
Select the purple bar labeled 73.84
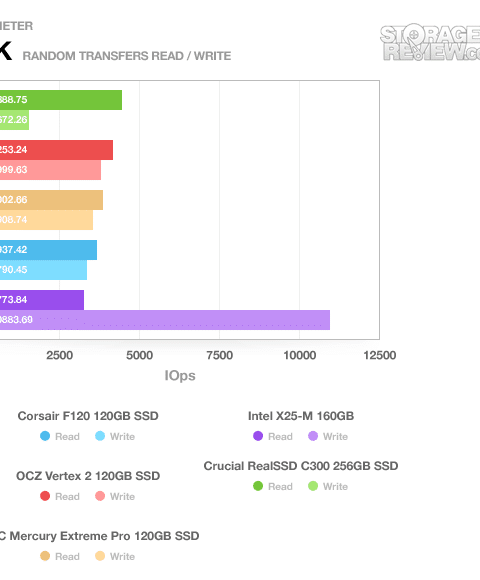point(42,300)
